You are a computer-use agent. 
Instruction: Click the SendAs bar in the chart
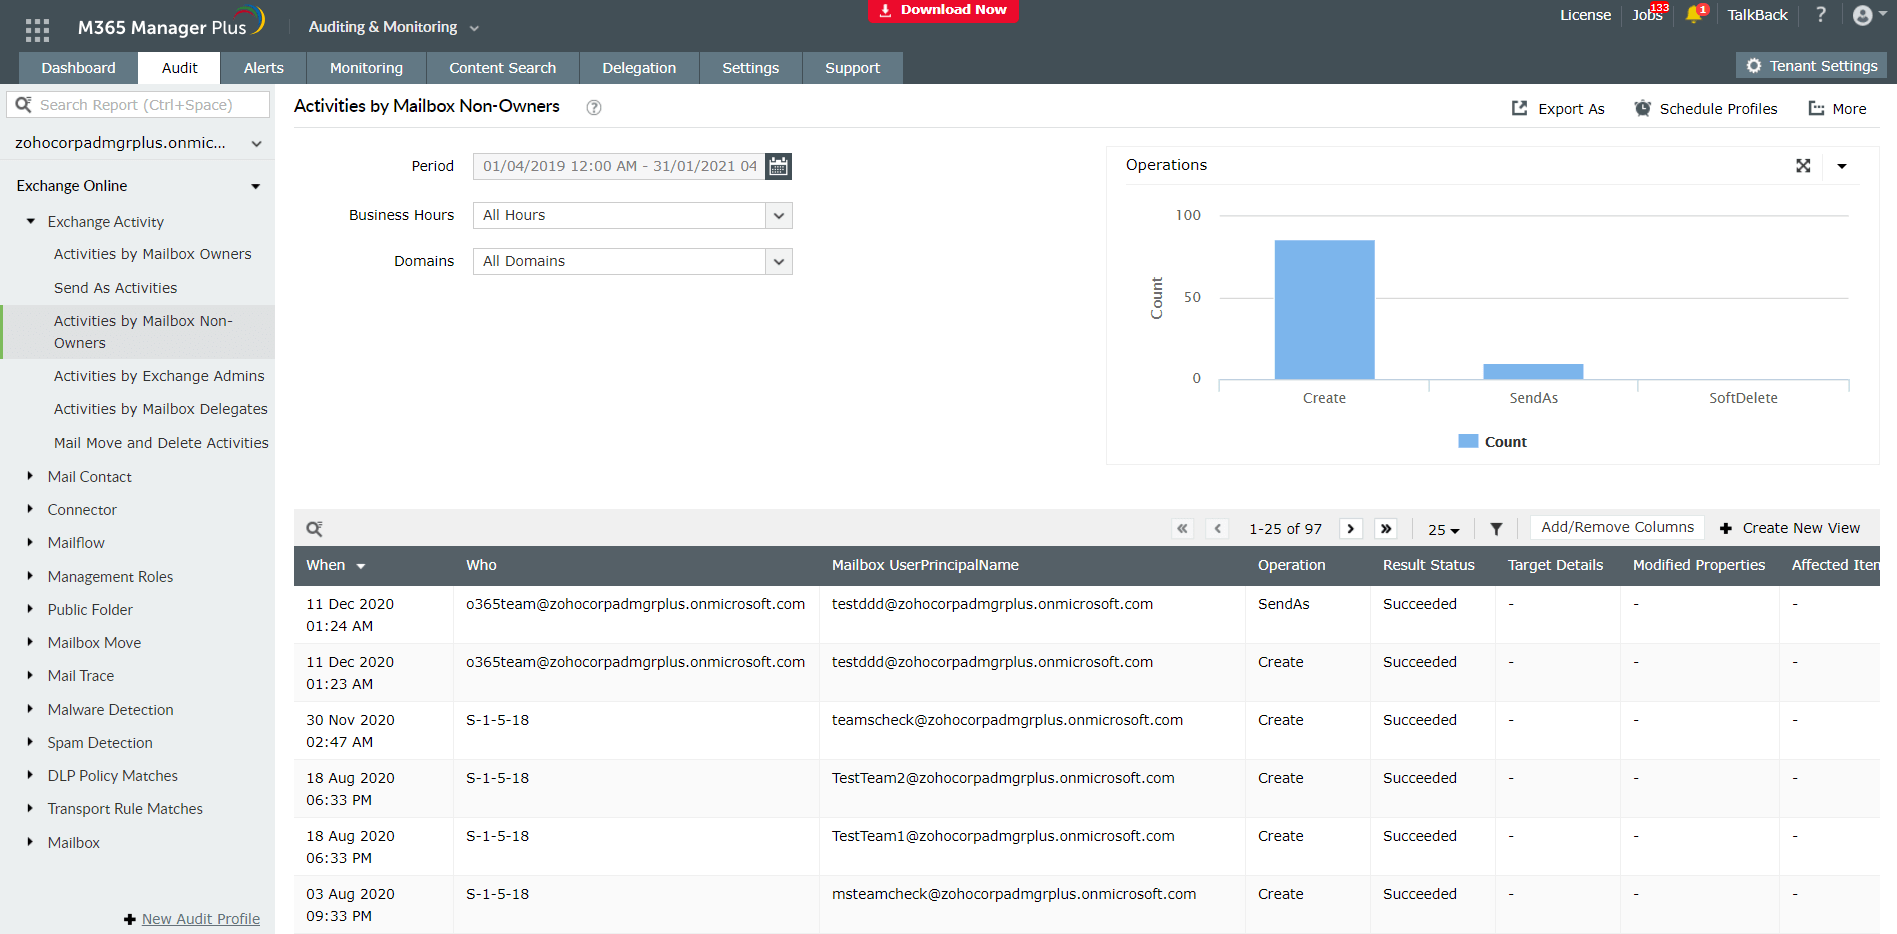[x=1533, y=371]
